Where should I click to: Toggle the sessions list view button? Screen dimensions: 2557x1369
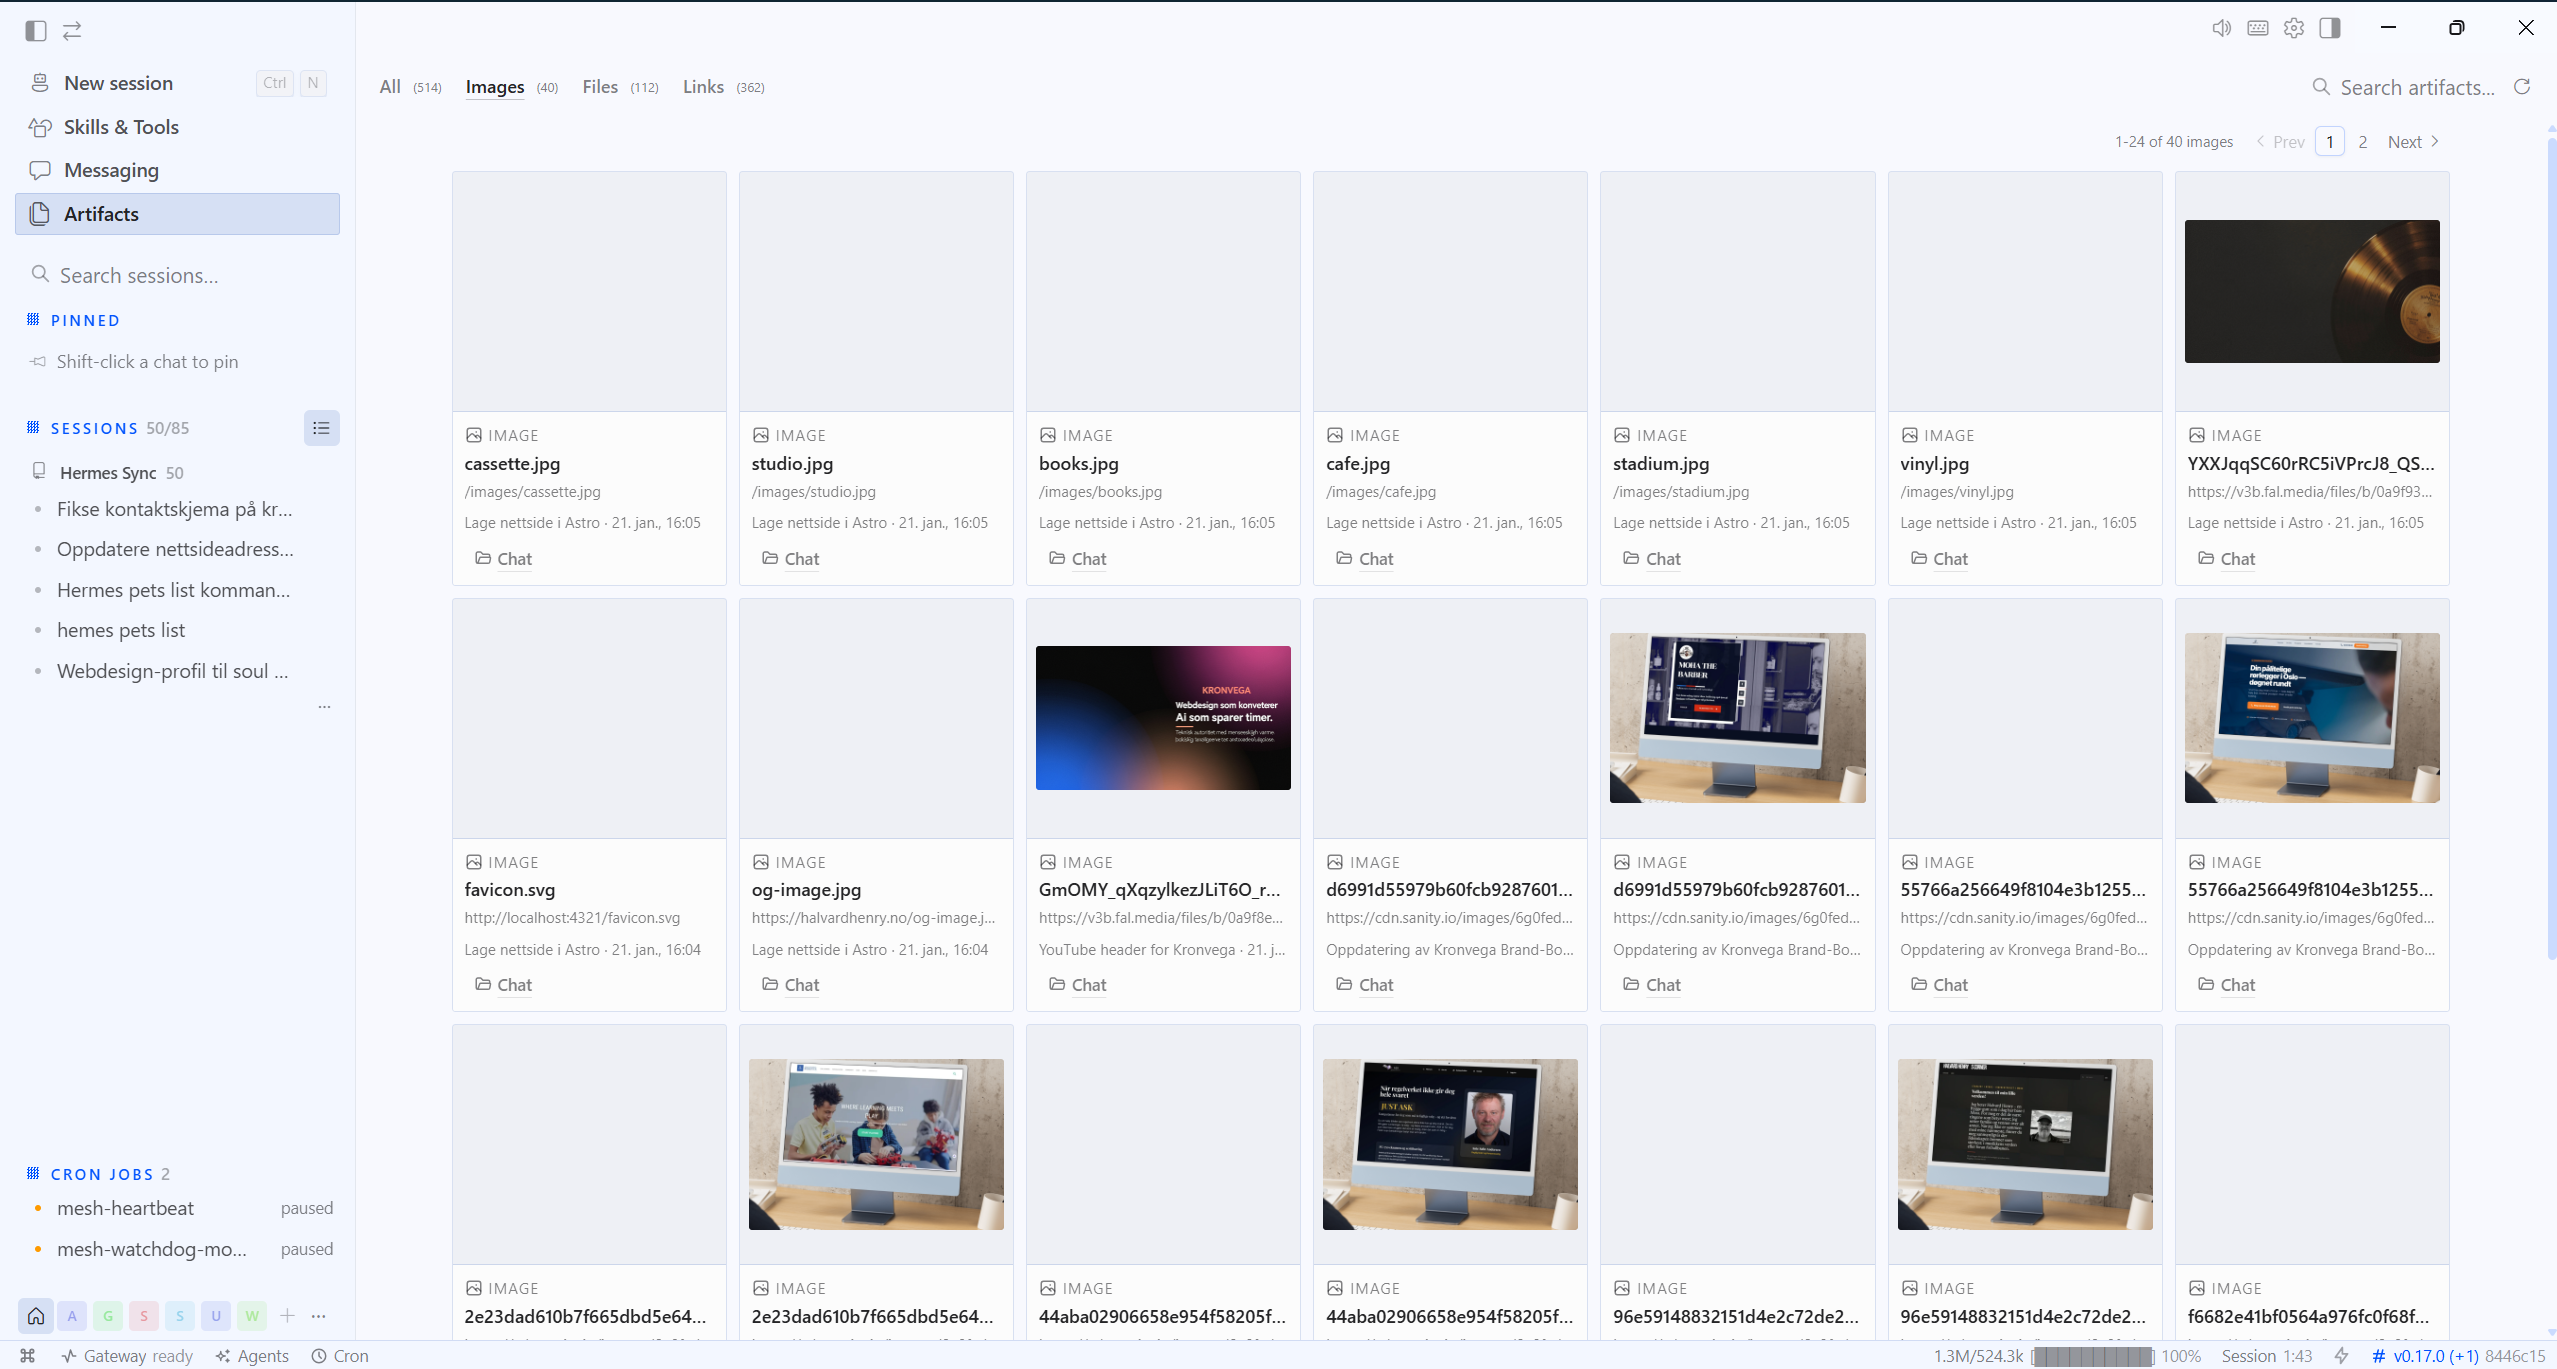[321, 428]
